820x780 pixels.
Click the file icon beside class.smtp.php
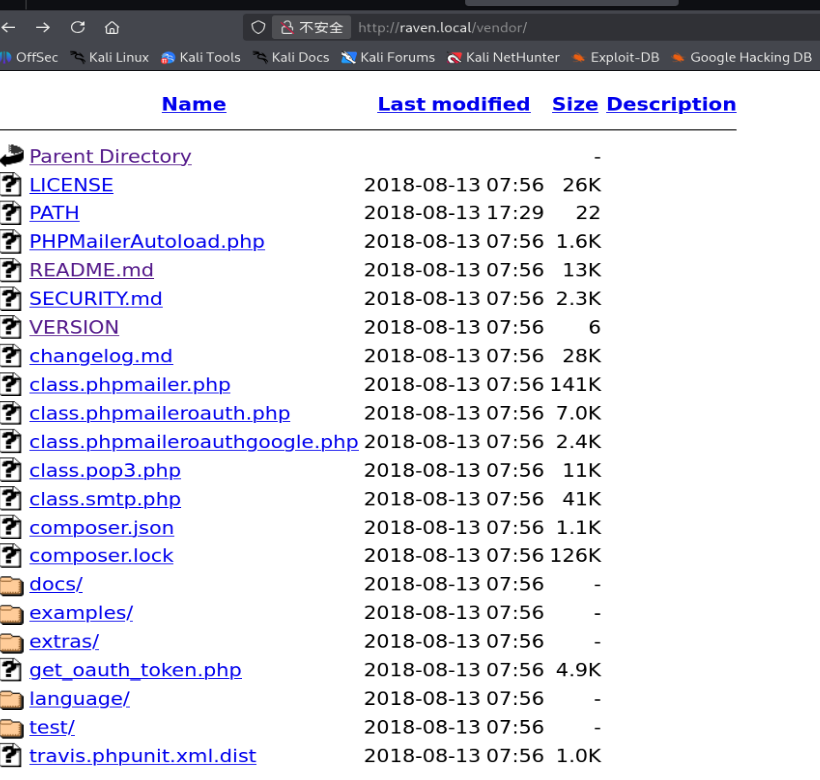11,499
